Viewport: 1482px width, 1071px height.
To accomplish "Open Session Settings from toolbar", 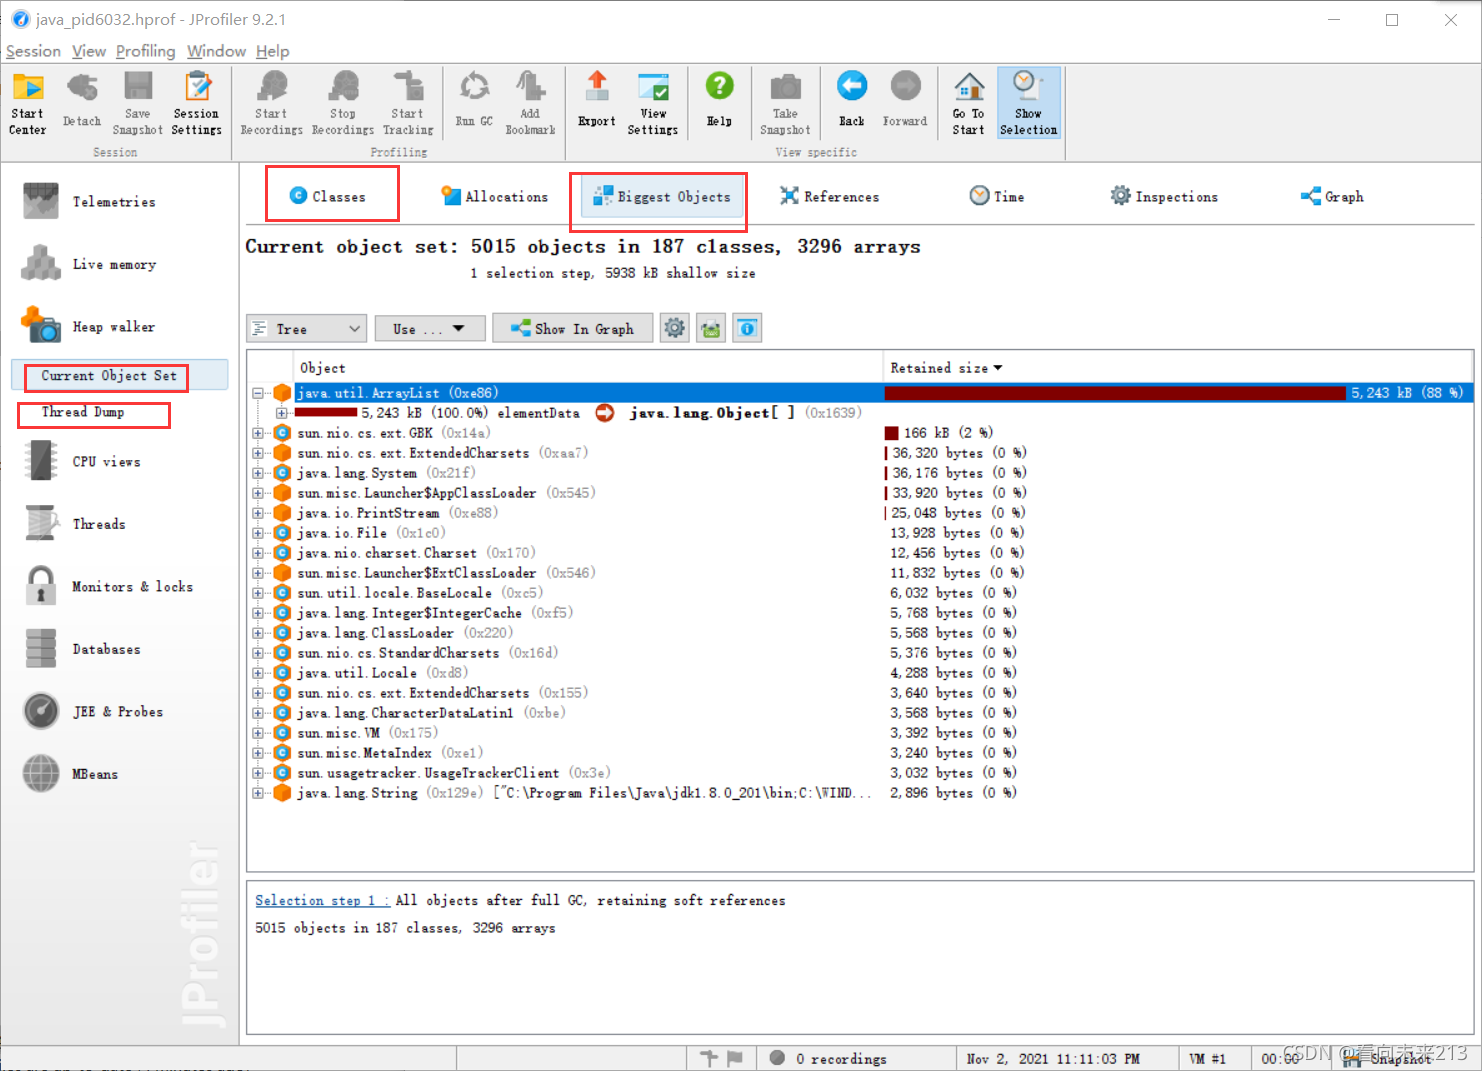I will [197, 103].
